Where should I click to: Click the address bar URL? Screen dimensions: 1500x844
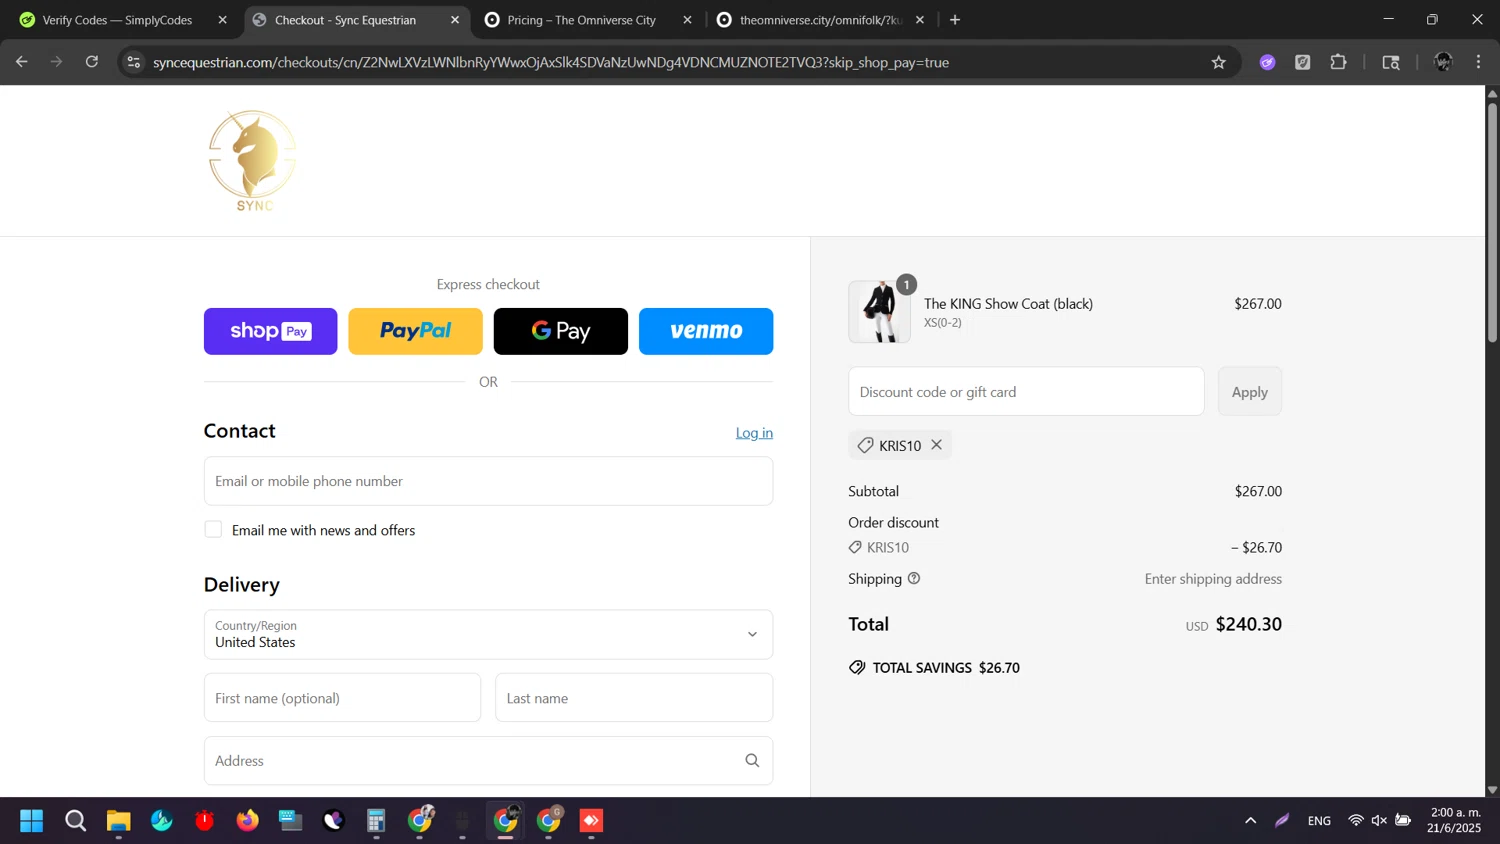tap(551, 62)
